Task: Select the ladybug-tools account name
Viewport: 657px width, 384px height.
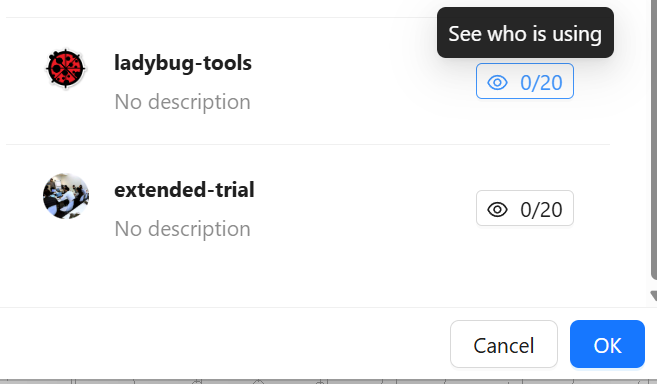Action: tap(183, 63)
